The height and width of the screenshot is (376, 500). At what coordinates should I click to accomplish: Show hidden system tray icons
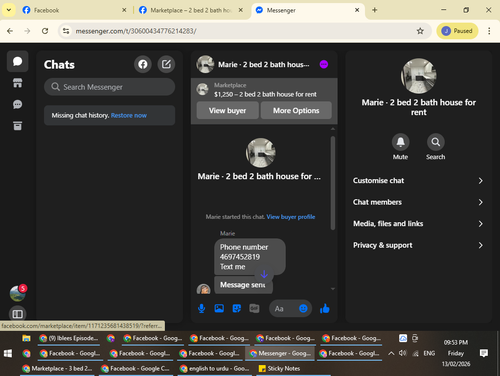click(x=391, y=353)
